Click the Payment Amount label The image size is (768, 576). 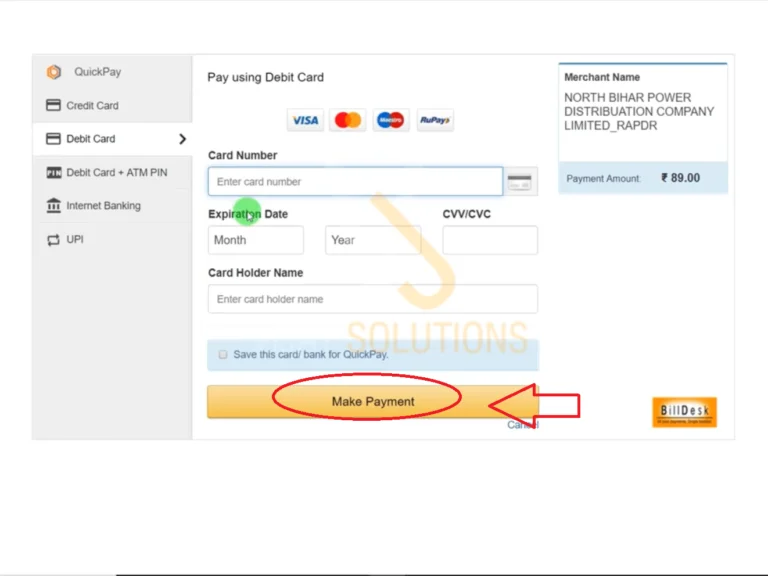point(603,179)
